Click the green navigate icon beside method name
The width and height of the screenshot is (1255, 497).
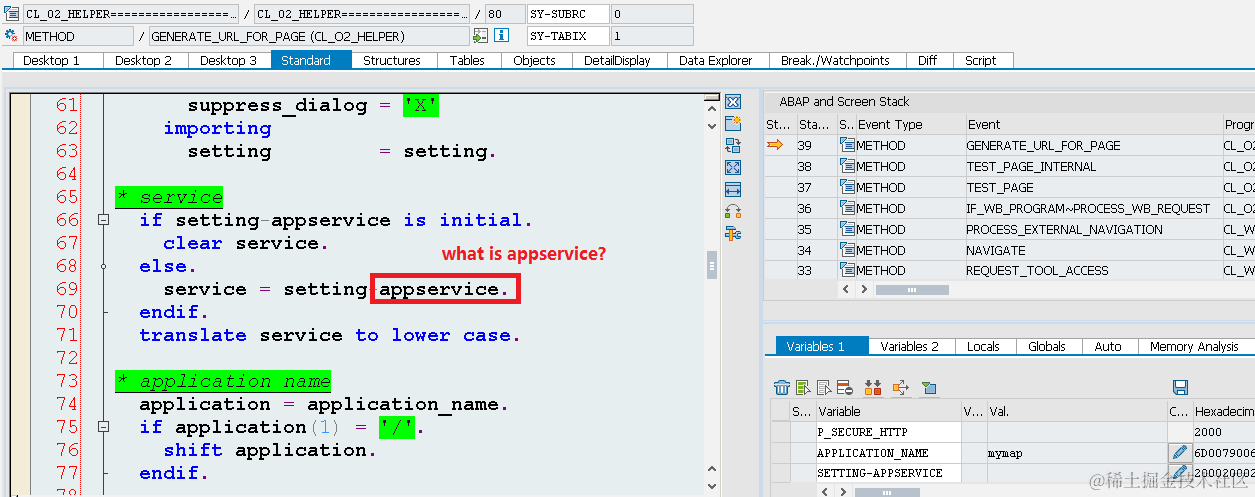pos(481,36)
